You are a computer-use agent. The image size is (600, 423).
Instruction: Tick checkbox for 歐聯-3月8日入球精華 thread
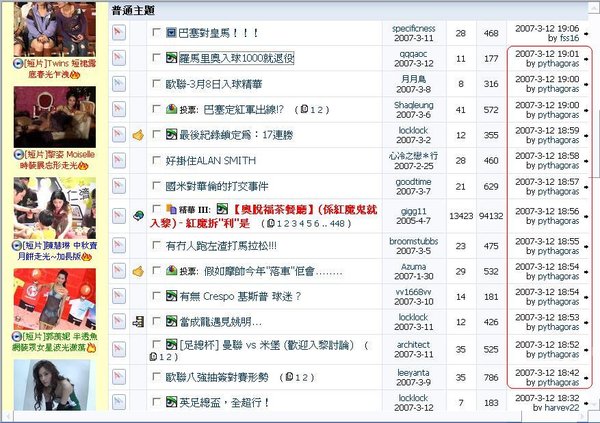pos(156,84)
